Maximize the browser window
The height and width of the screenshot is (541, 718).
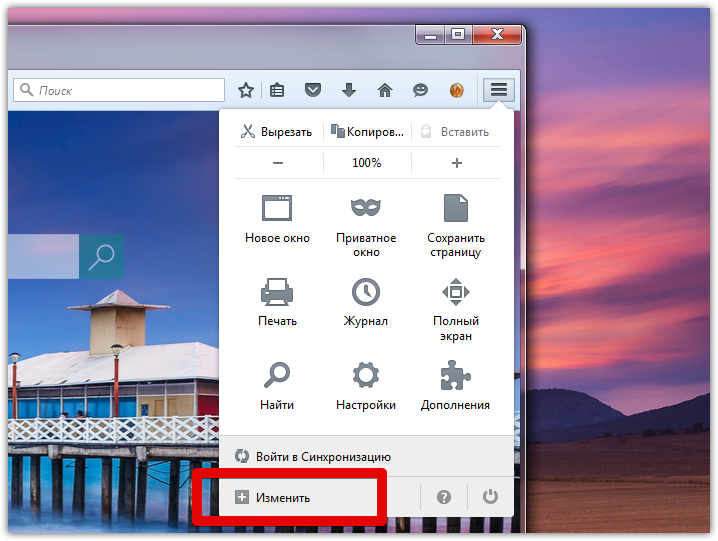pyautogui.click(x=458, y=35)
